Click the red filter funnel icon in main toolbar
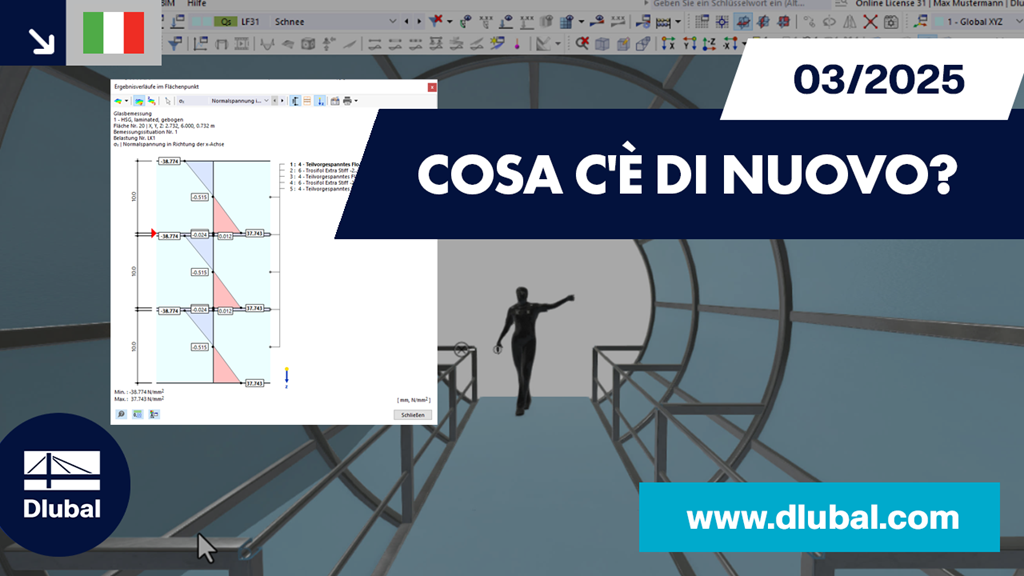This screenshot has height=576, width=1024. 436,20
